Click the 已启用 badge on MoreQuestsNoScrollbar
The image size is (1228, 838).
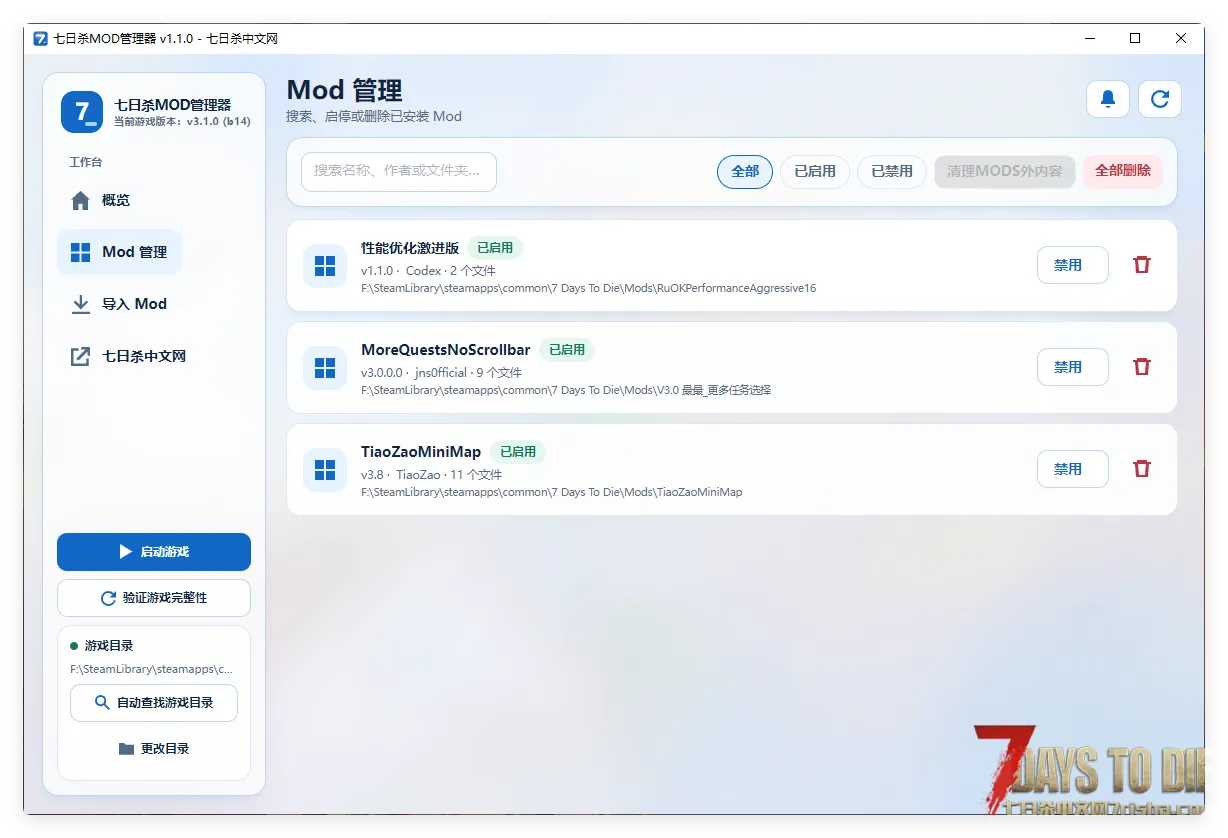click(x=567, y=350)
